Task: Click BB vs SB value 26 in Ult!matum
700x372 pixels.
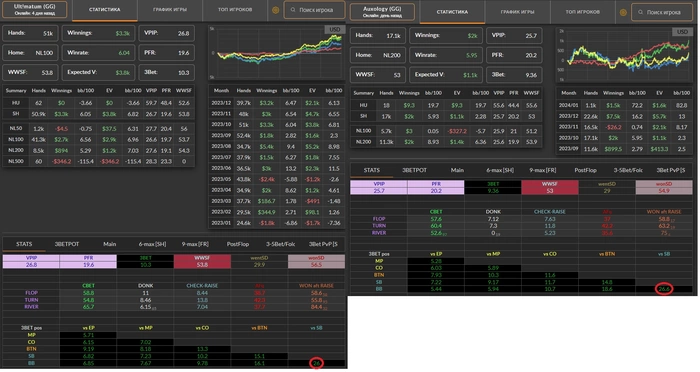Action: [317, 363]
